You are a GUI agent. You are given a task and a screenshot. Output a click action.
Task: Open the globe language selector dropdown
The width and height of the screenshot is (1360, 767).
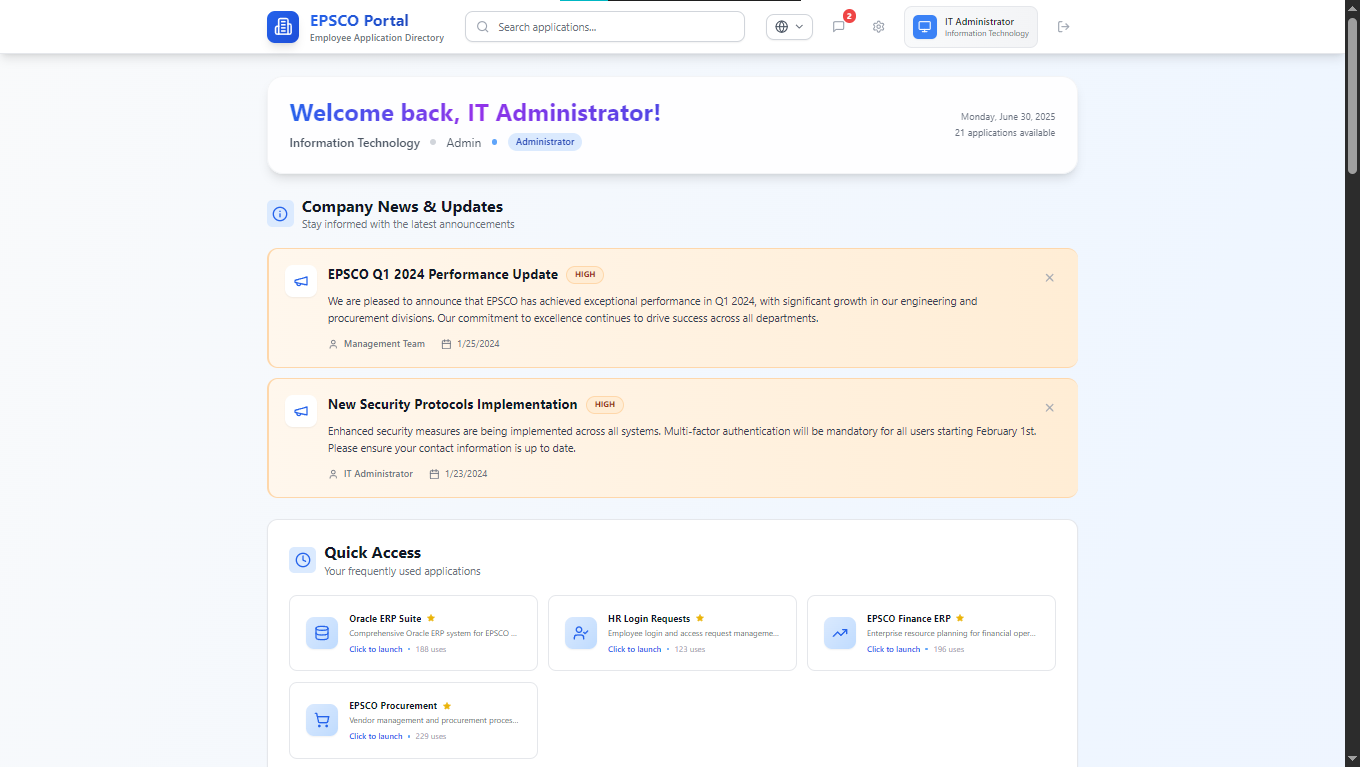tap(789, 27)
